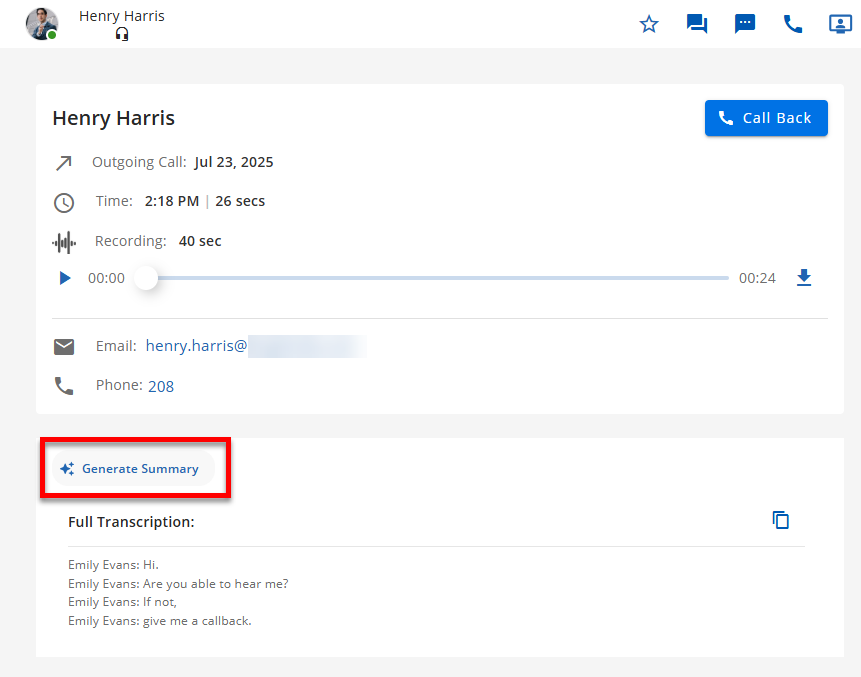Play the call recording
This screenshot has width=861, height=677.
click(65, 278)
